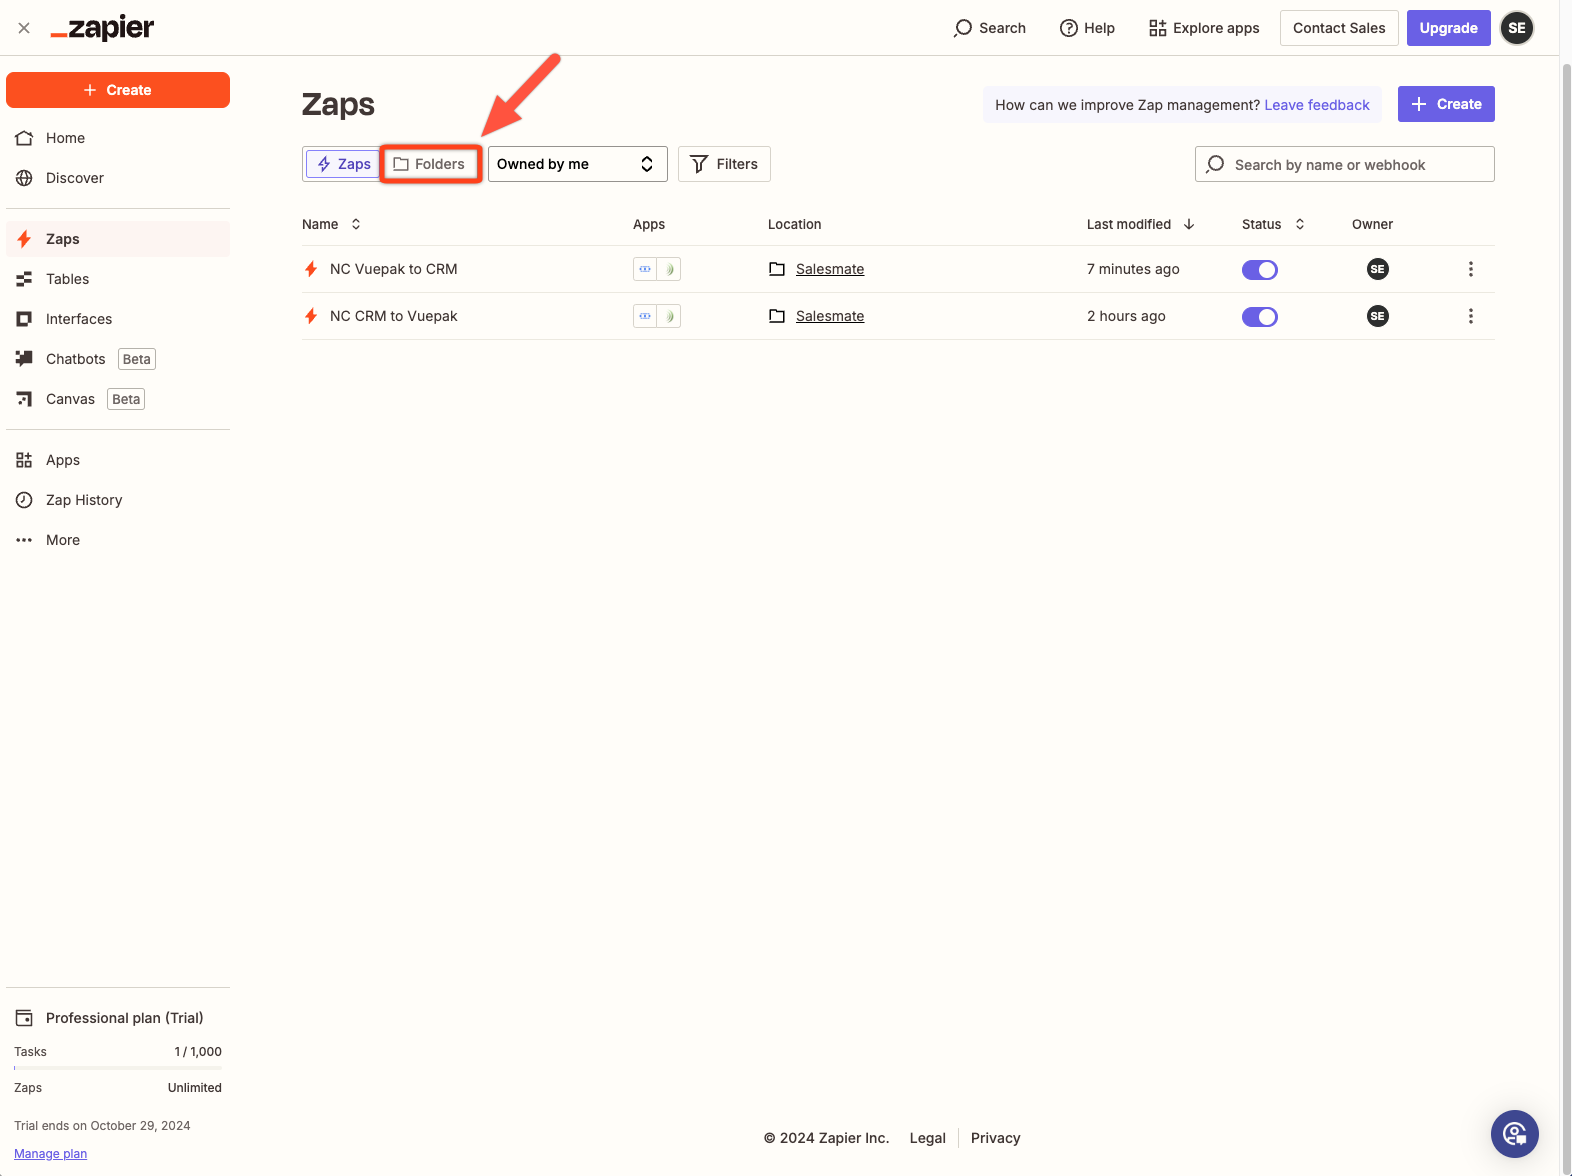1572x1176 pixels.
Task: Click the '2 hours ago' timestamp
Action: [1126, 316]
